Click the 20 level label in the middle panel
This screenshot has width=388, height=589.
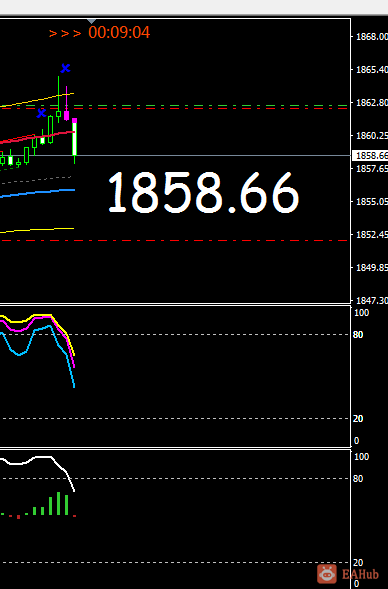click(x=358, y=418)
